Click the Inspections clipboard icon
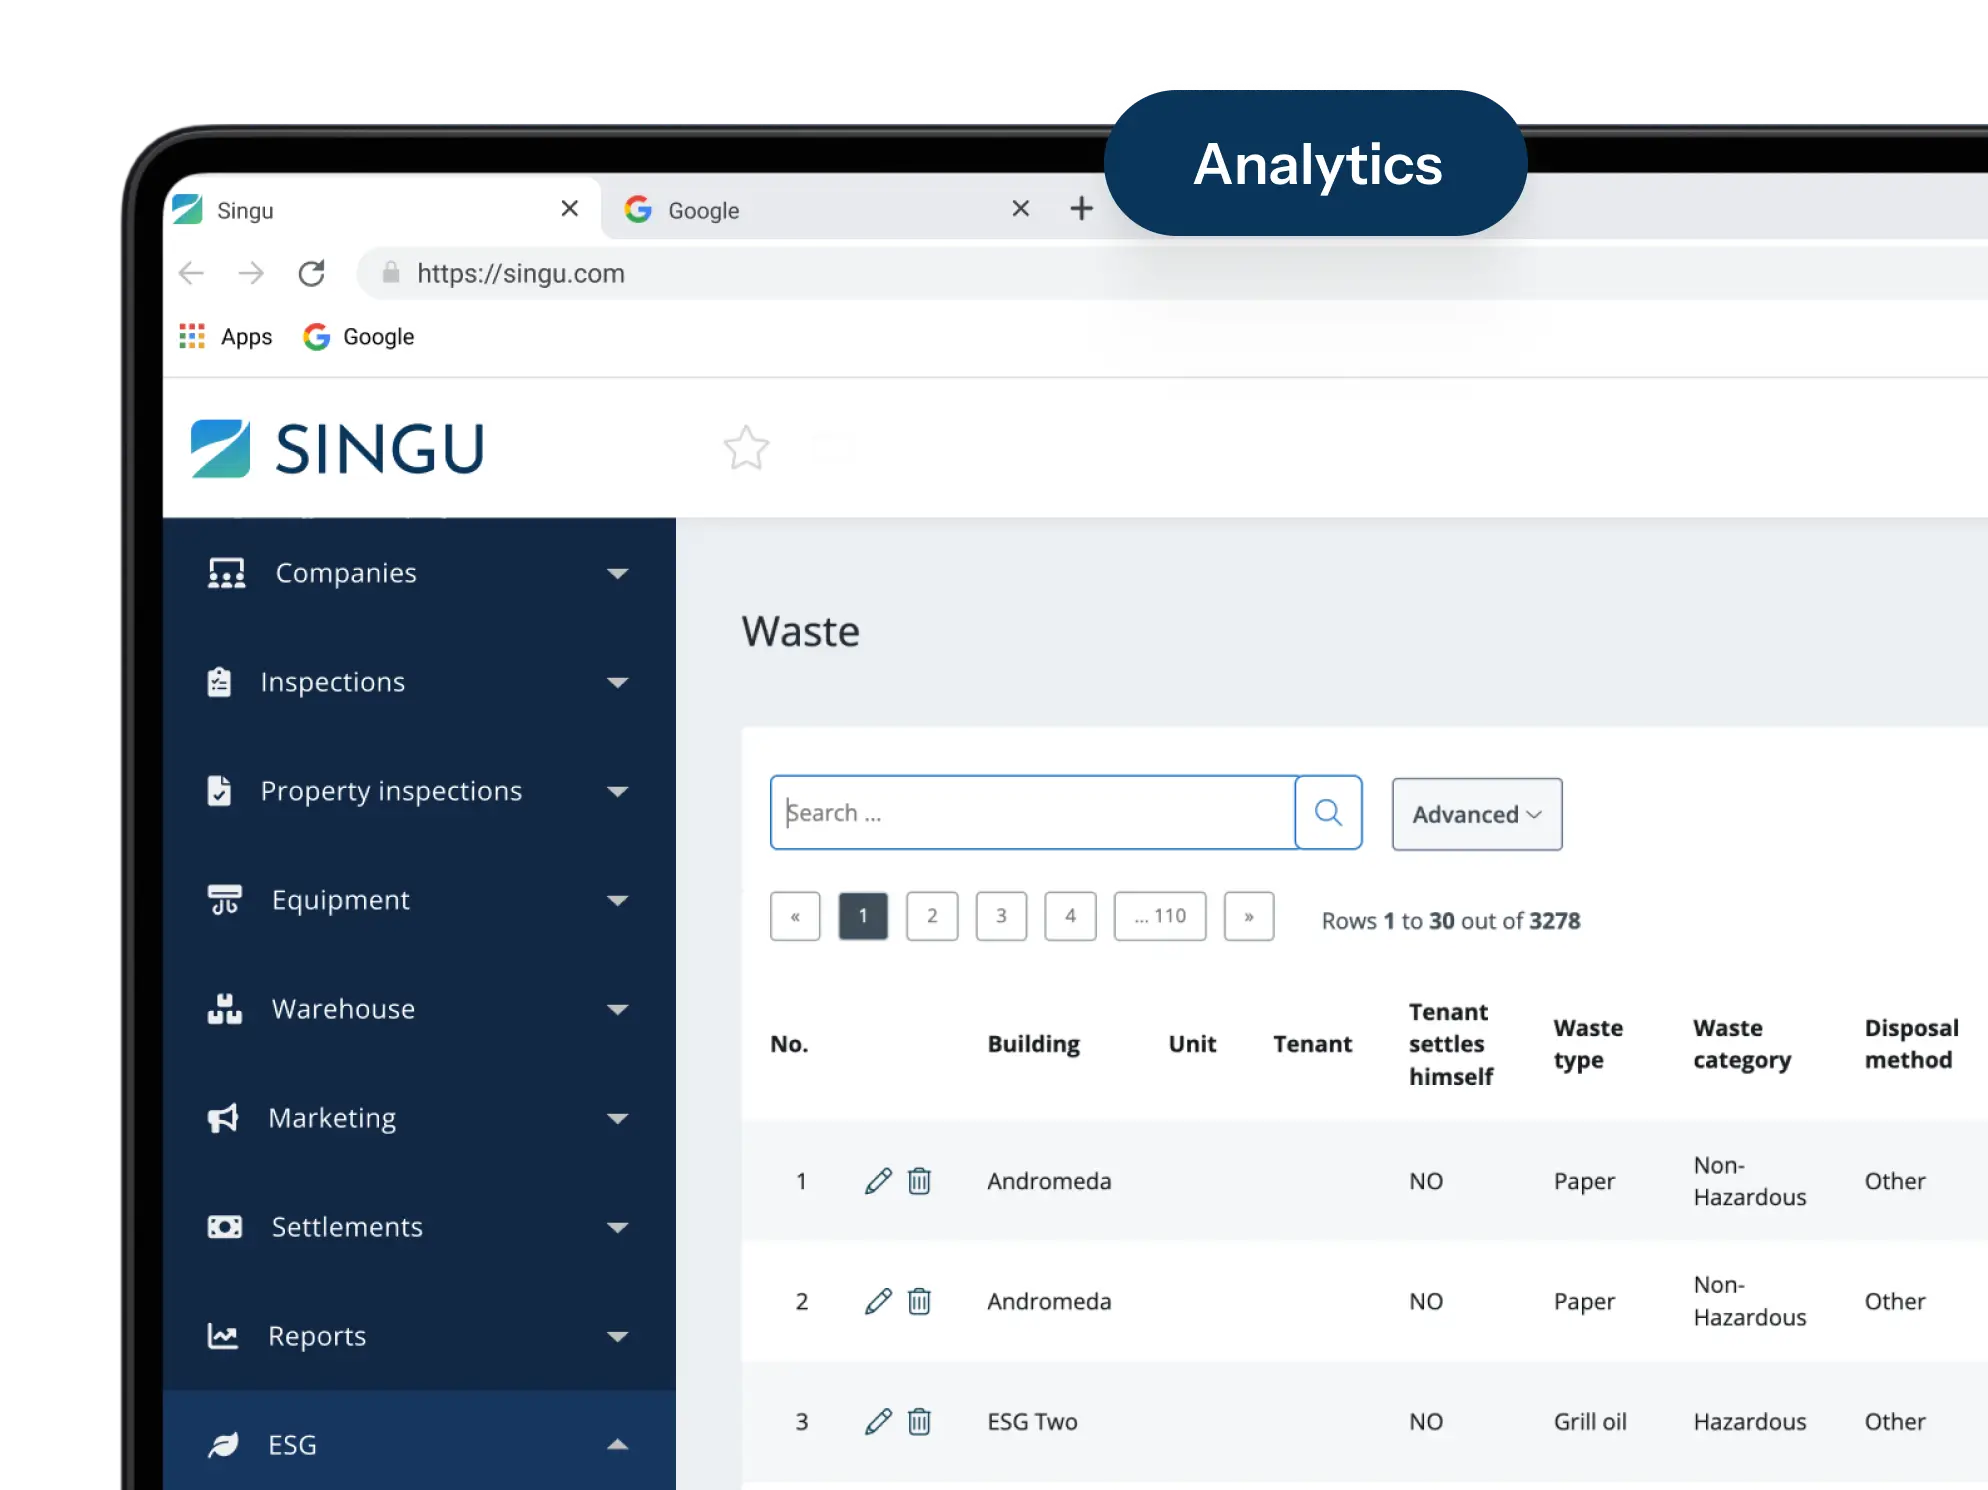This screenshot has width=1988, height=1490. 219,682
